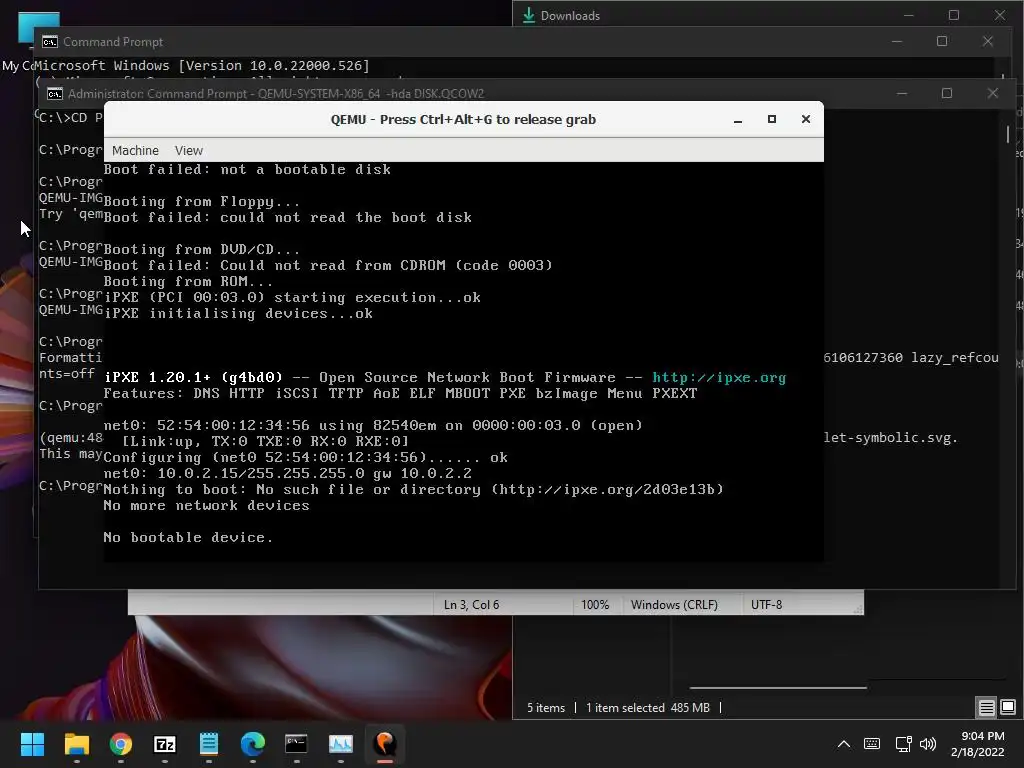1024x768 pixels.
Task: Click the Windows Start button
Action: pos(32,744)
